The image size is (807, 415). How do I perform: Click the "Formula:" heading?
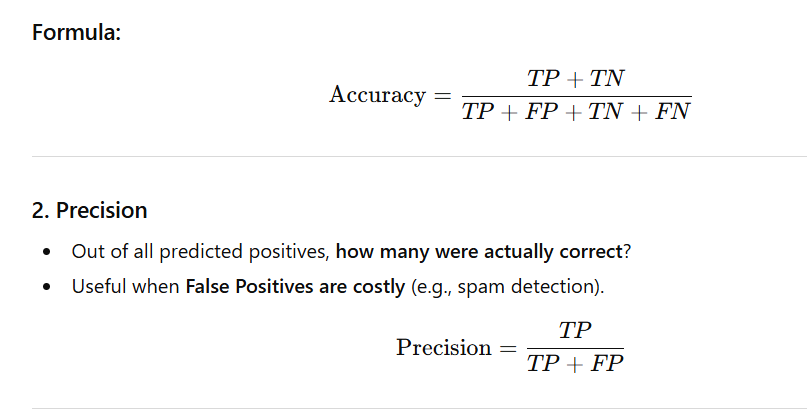point(76,32)
